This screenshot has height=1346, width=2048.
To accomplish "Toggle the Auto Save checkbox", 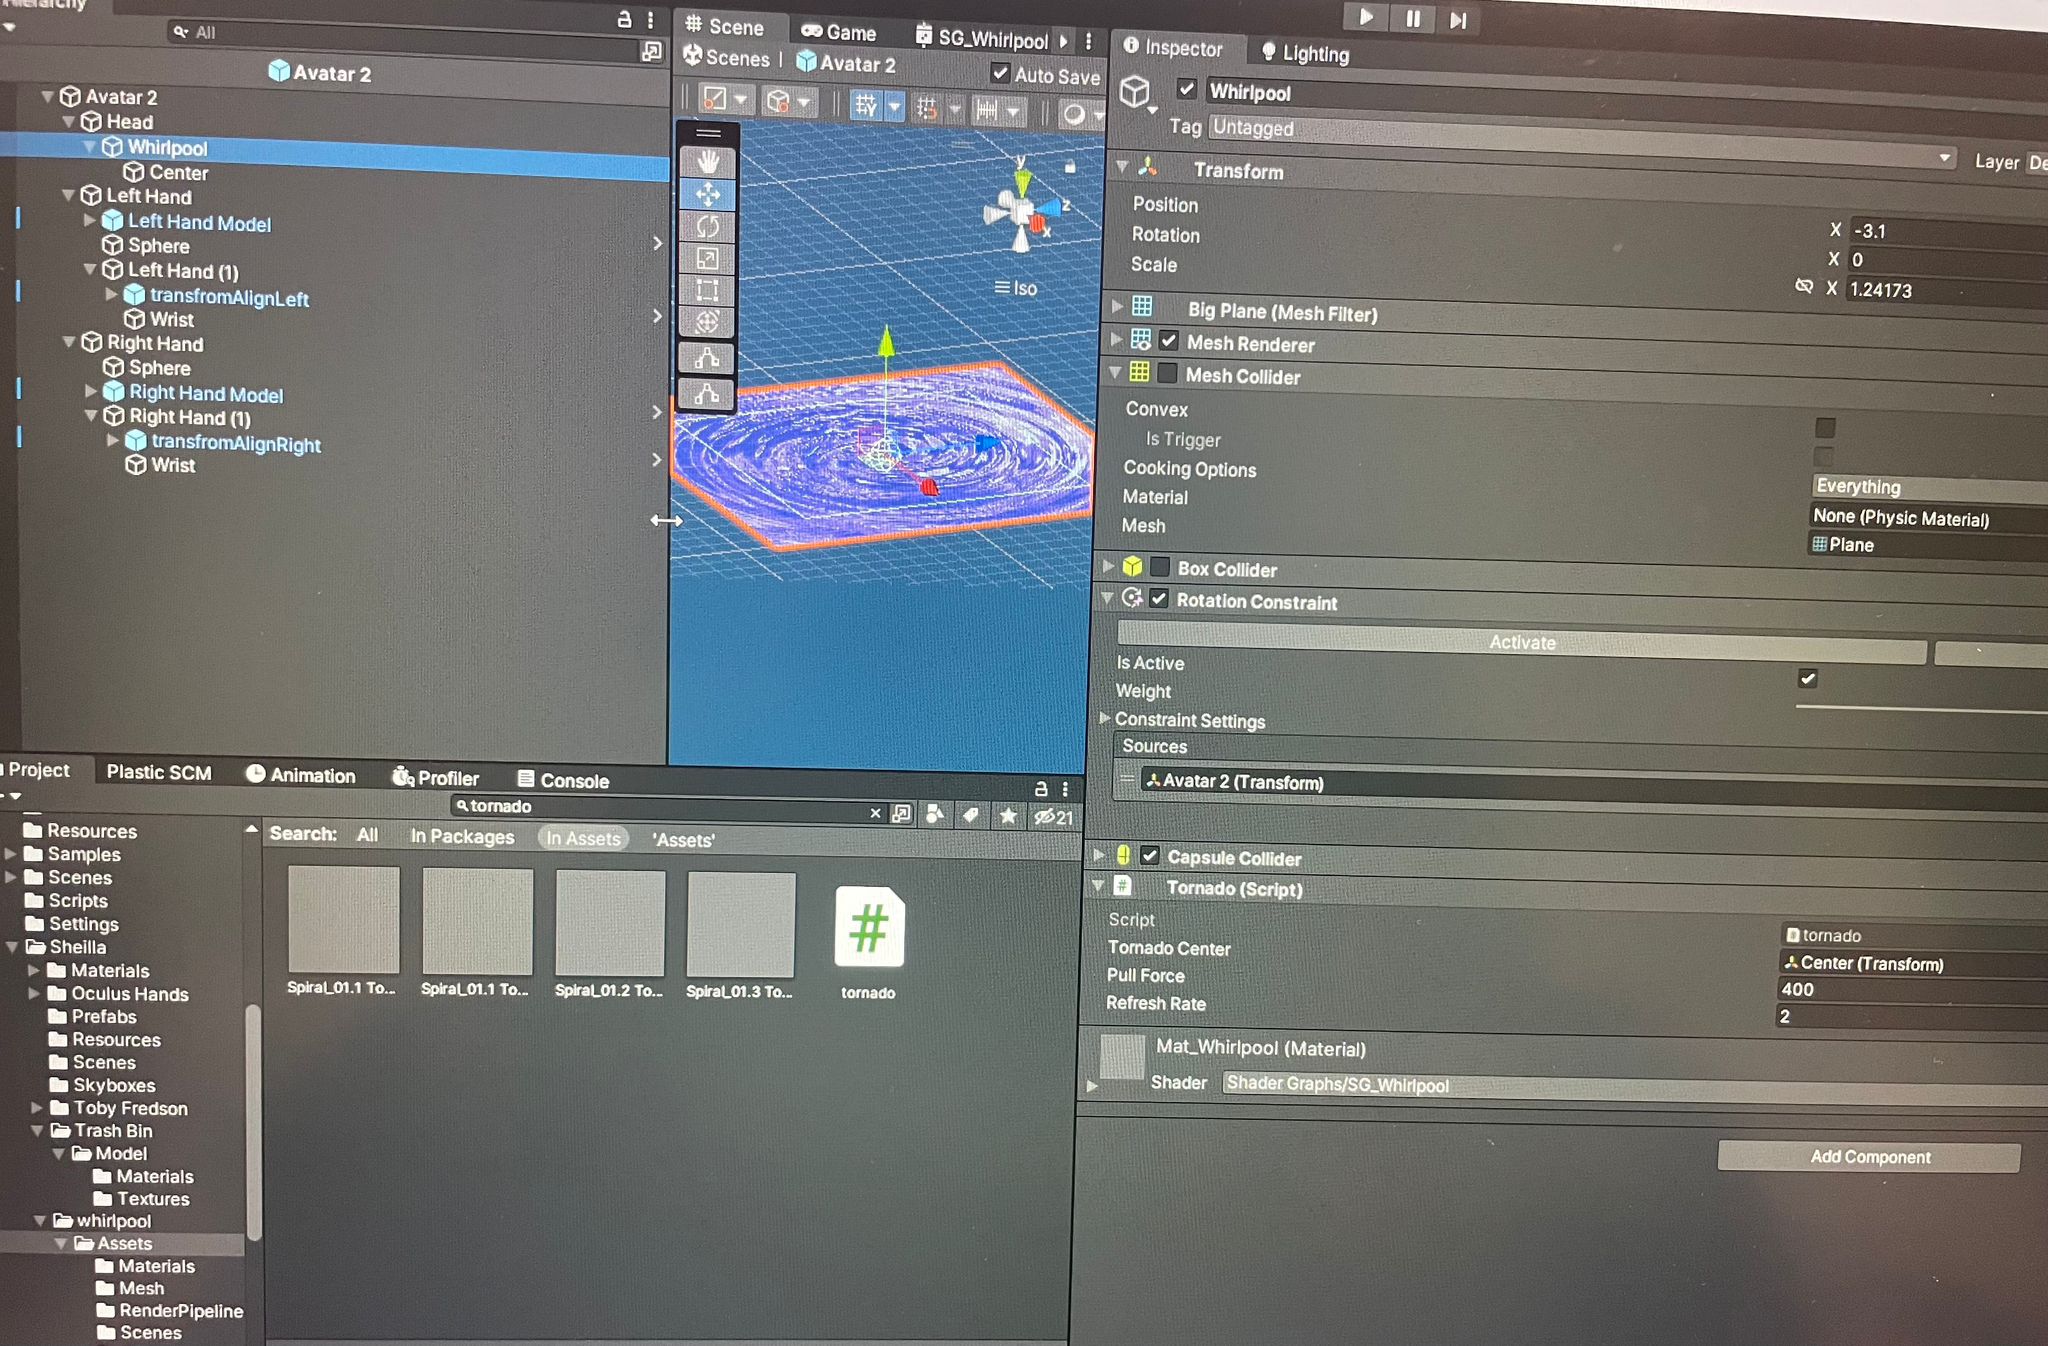I will 999,73.
